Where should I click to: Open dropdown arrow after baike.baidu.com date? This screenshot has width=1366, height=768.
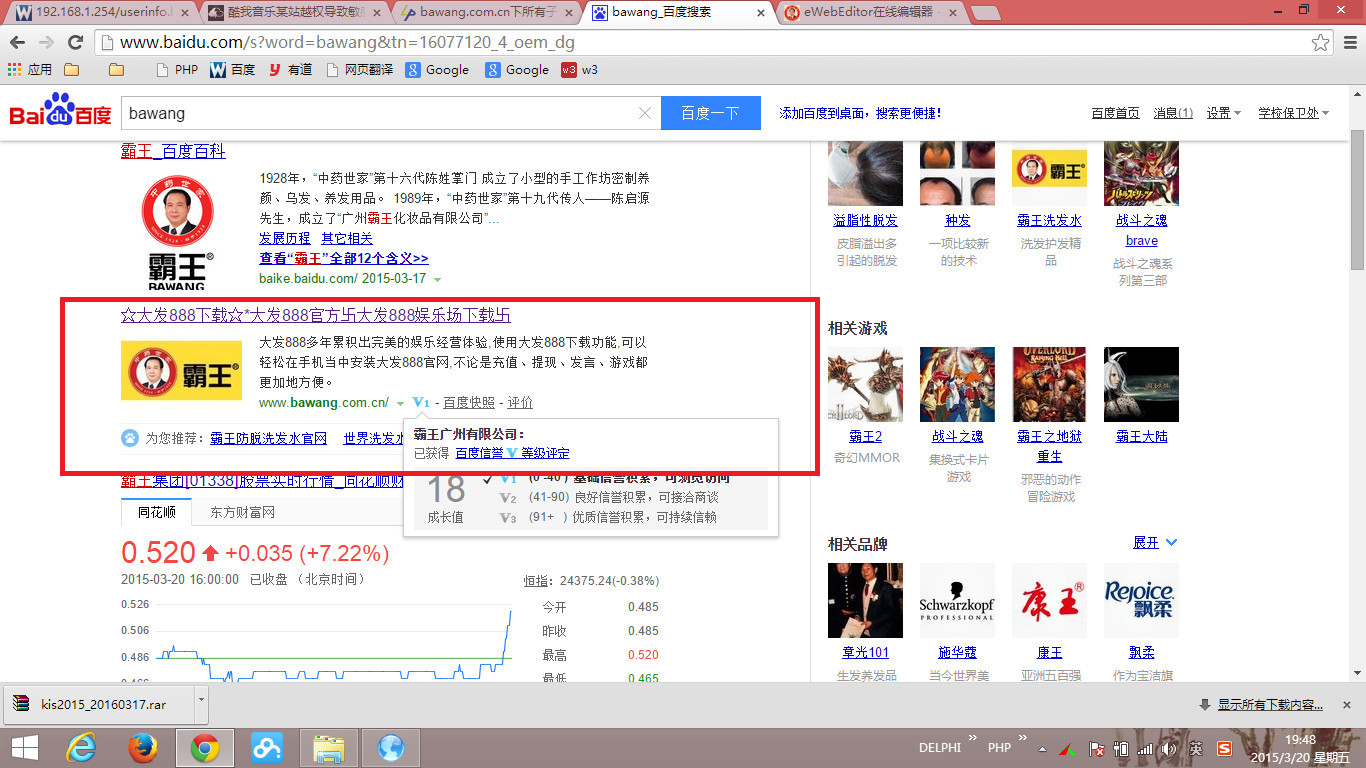click(438, 279)
